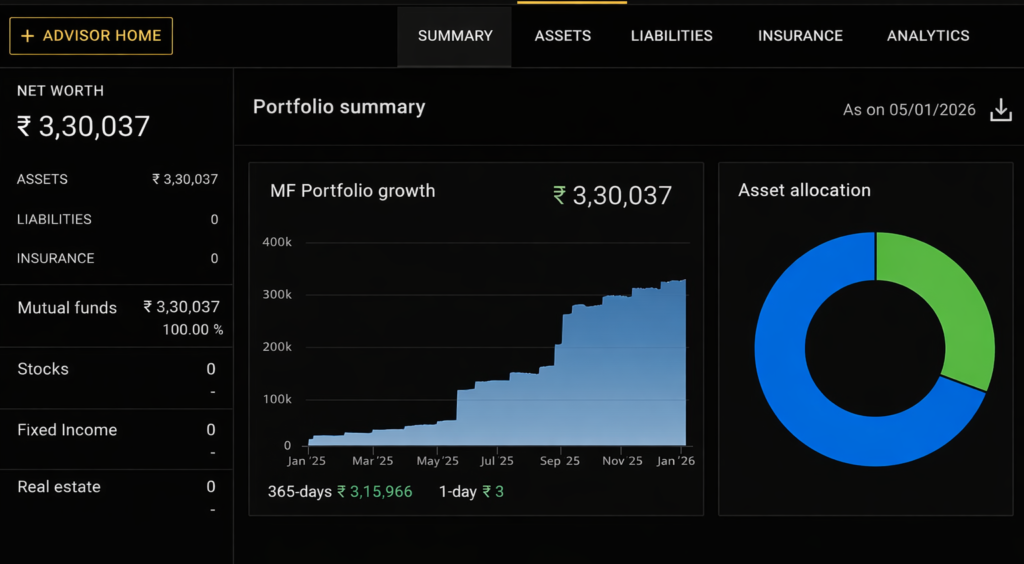Click the Assets amount row in sidebar
Viewport: 1024px width, 564px height.
[116, 180]
